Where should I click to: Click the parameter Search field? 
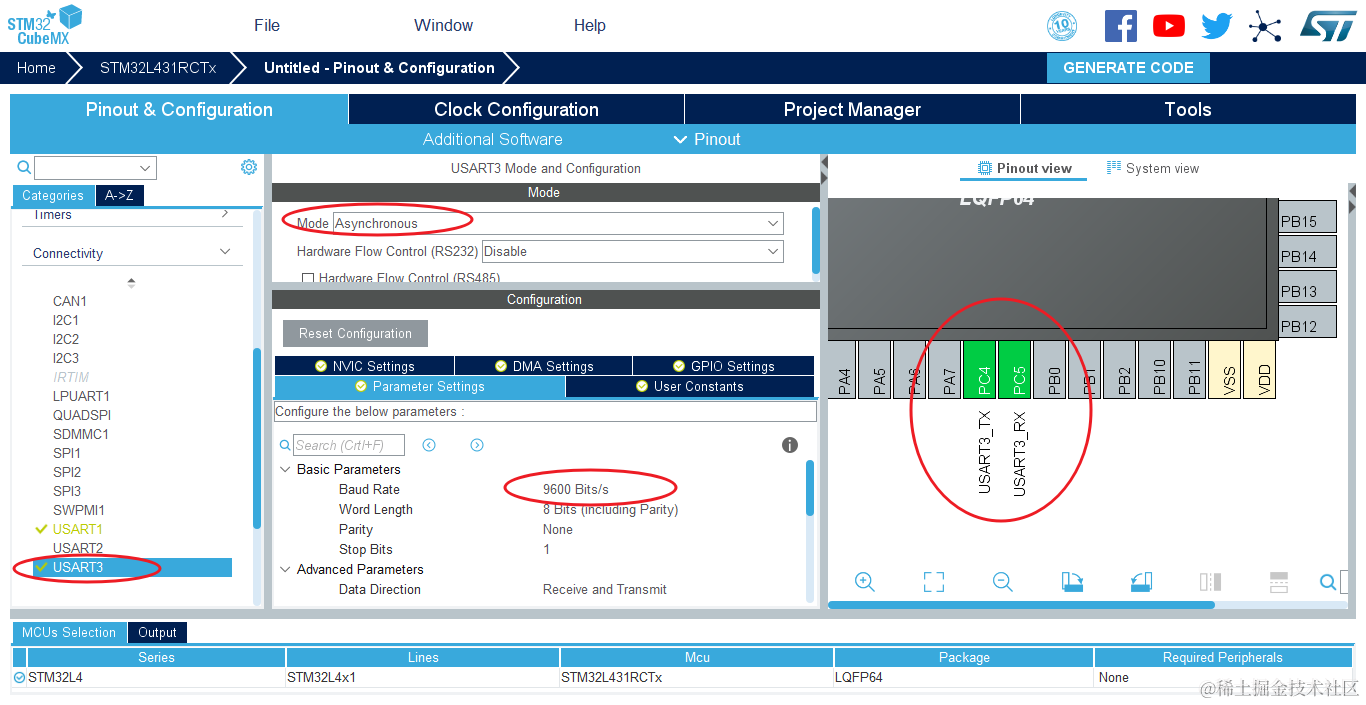pyautogui.click(x=349, y=445)
